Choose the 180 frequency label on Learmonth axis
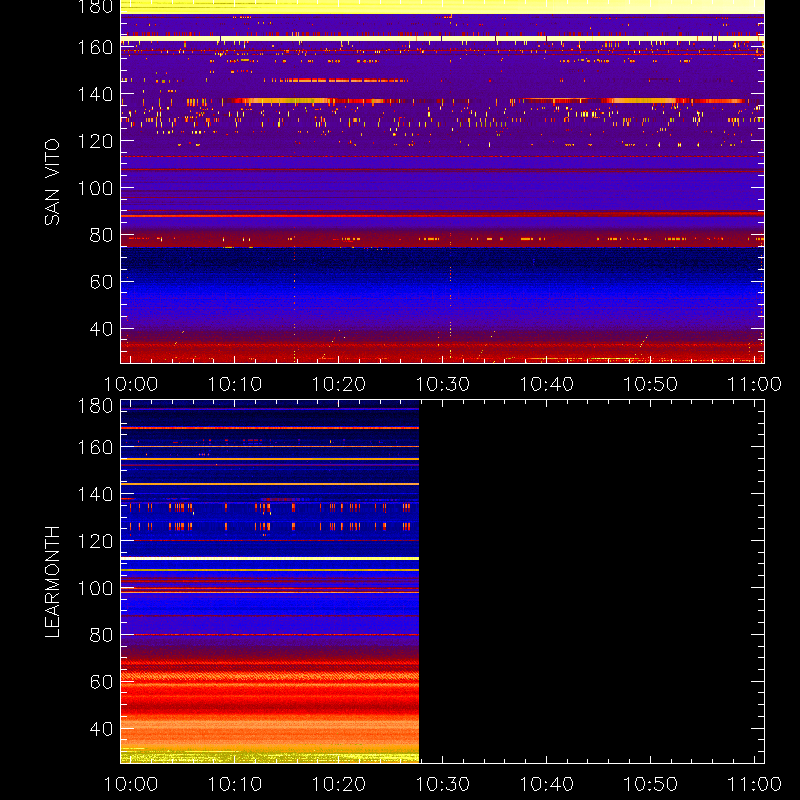 pyautogui.click(x=95, y=406)
